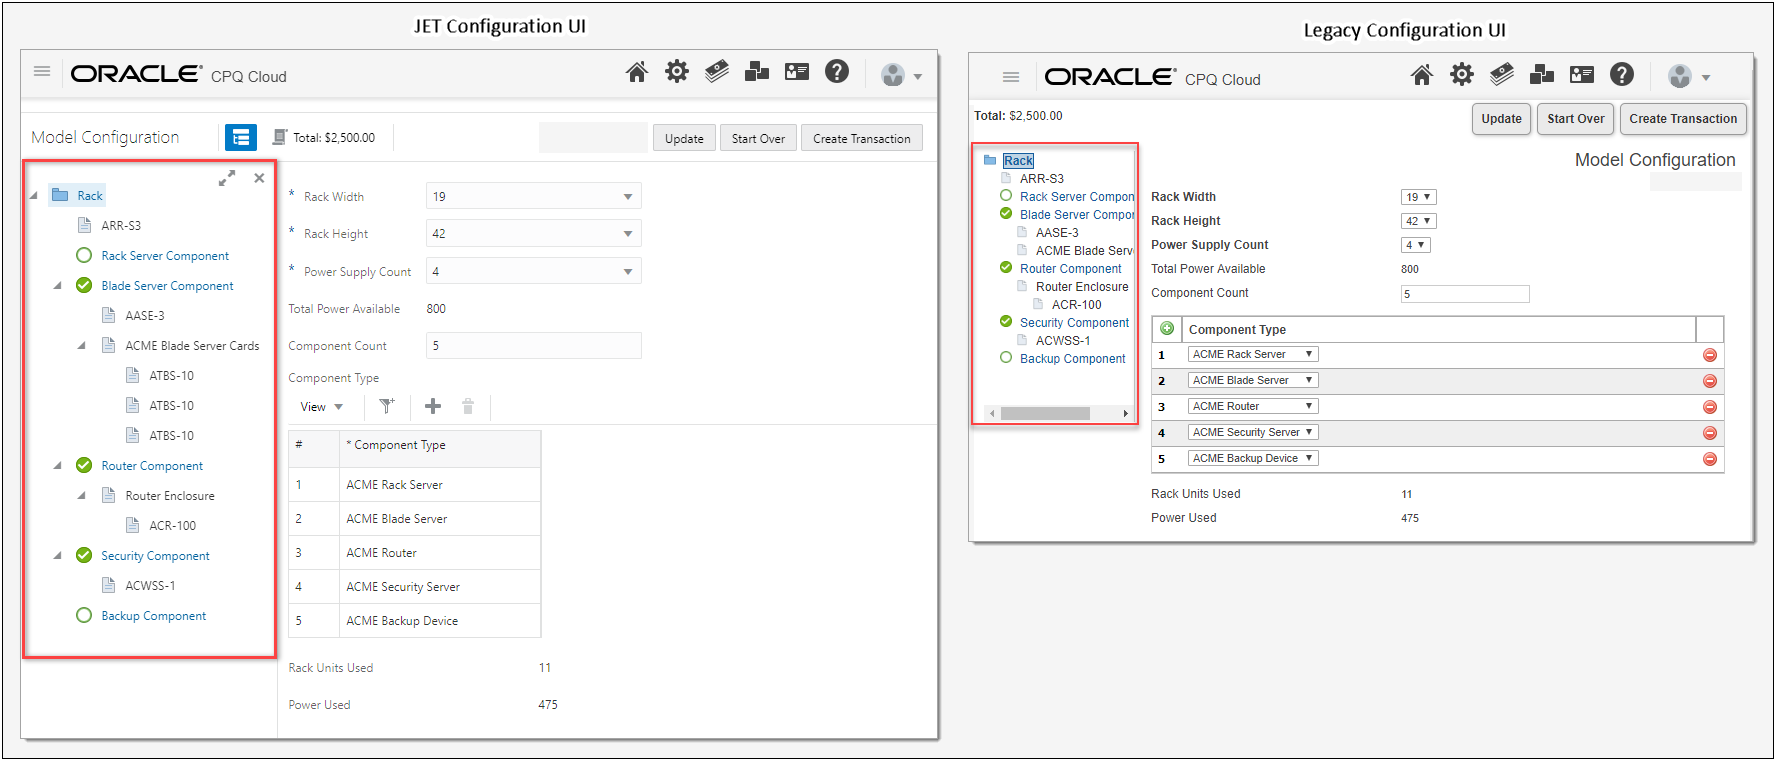Select ACR-100 item in JET tree
Viewport: 1776px width, 761px height.
coord(172,526)
